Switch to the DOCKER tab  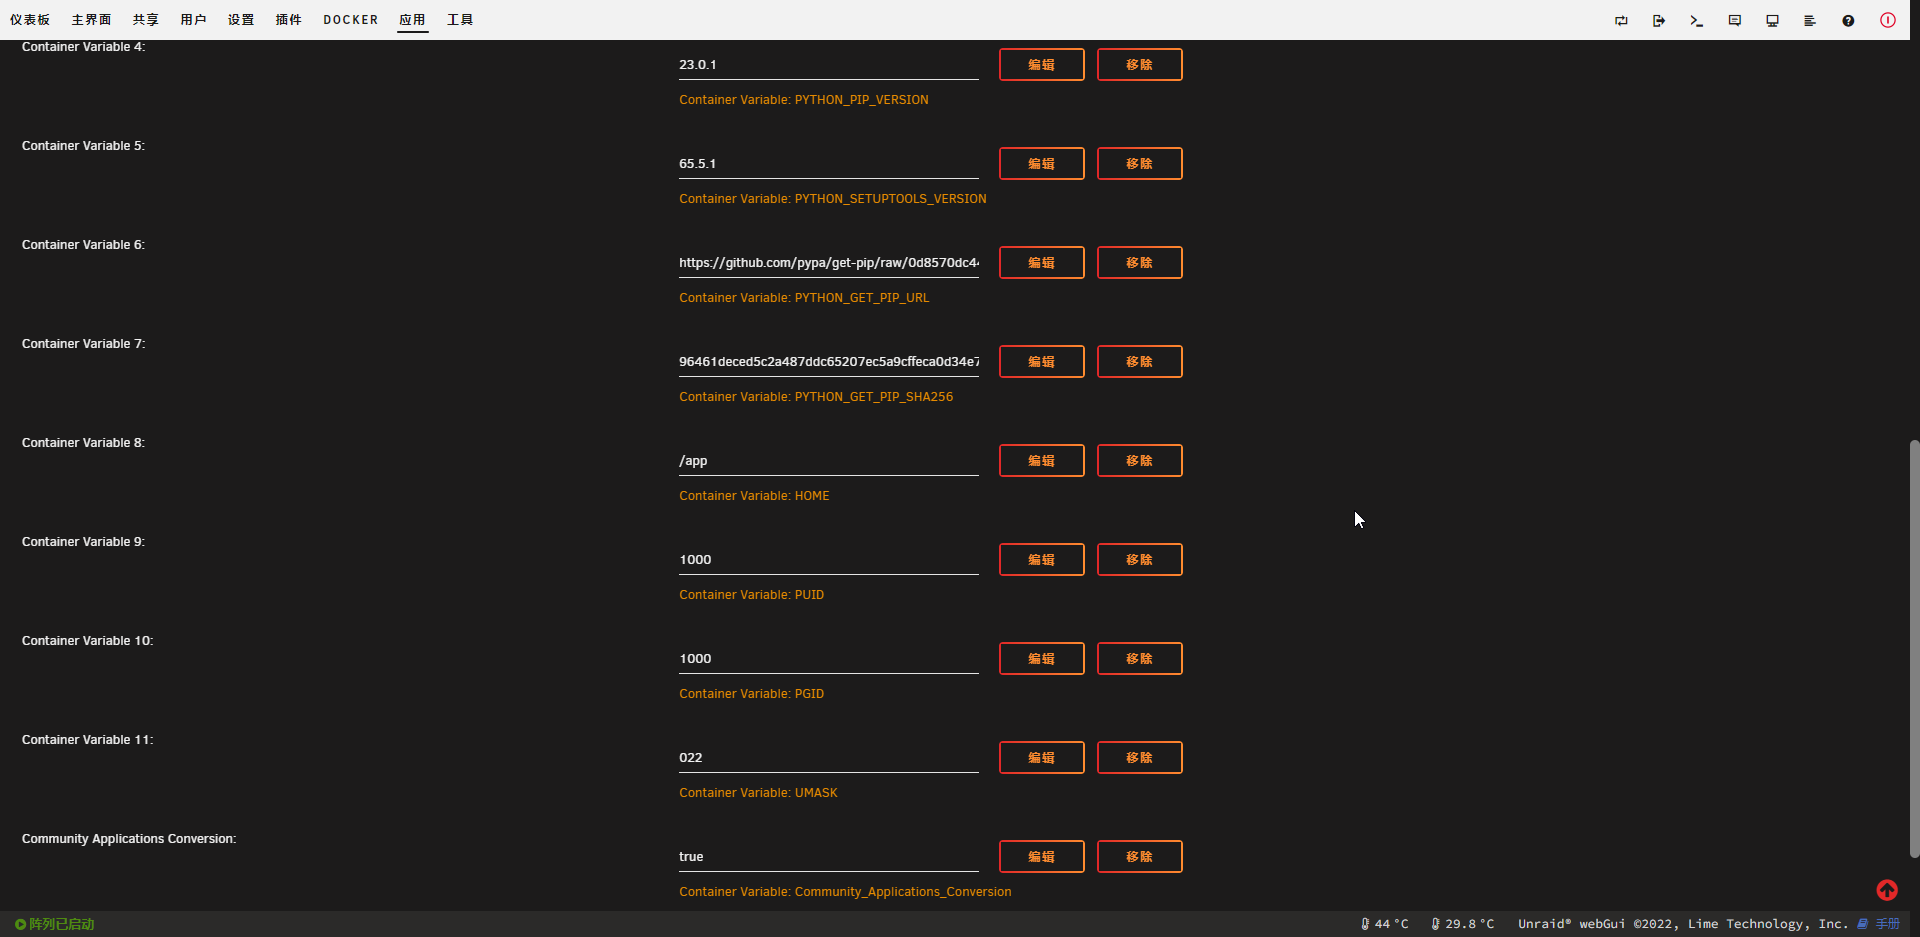tap(350, 19)
